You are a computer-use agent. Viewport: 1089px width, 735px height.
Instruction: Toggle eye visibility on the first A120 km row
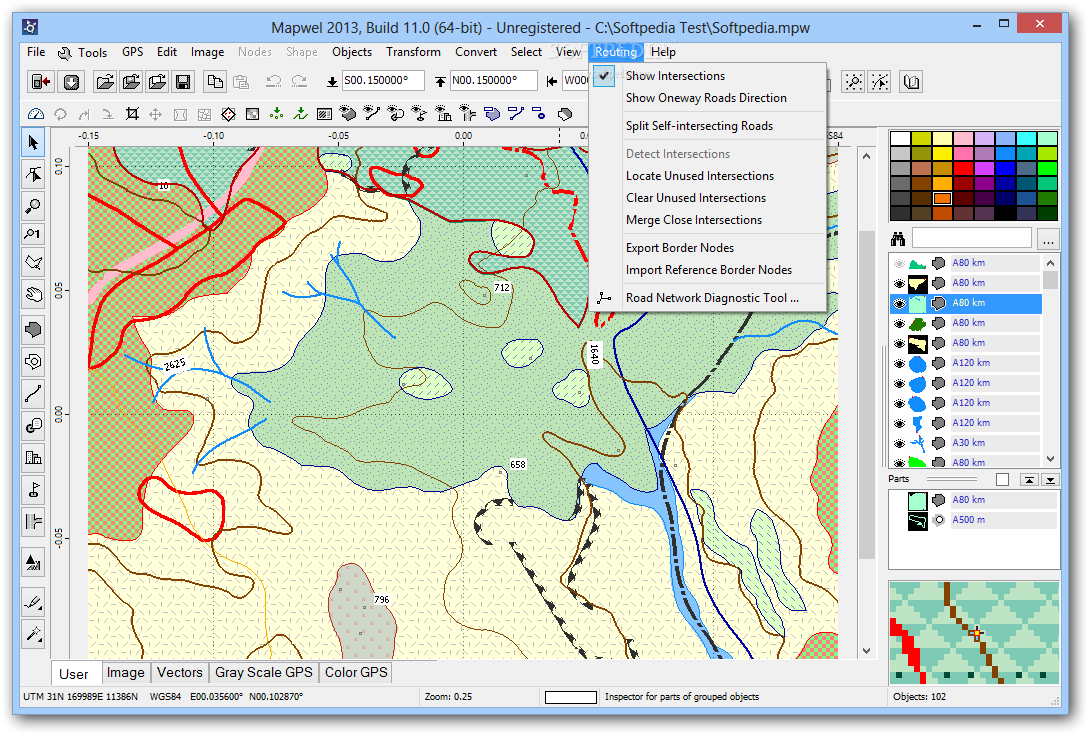coord(899,363)
